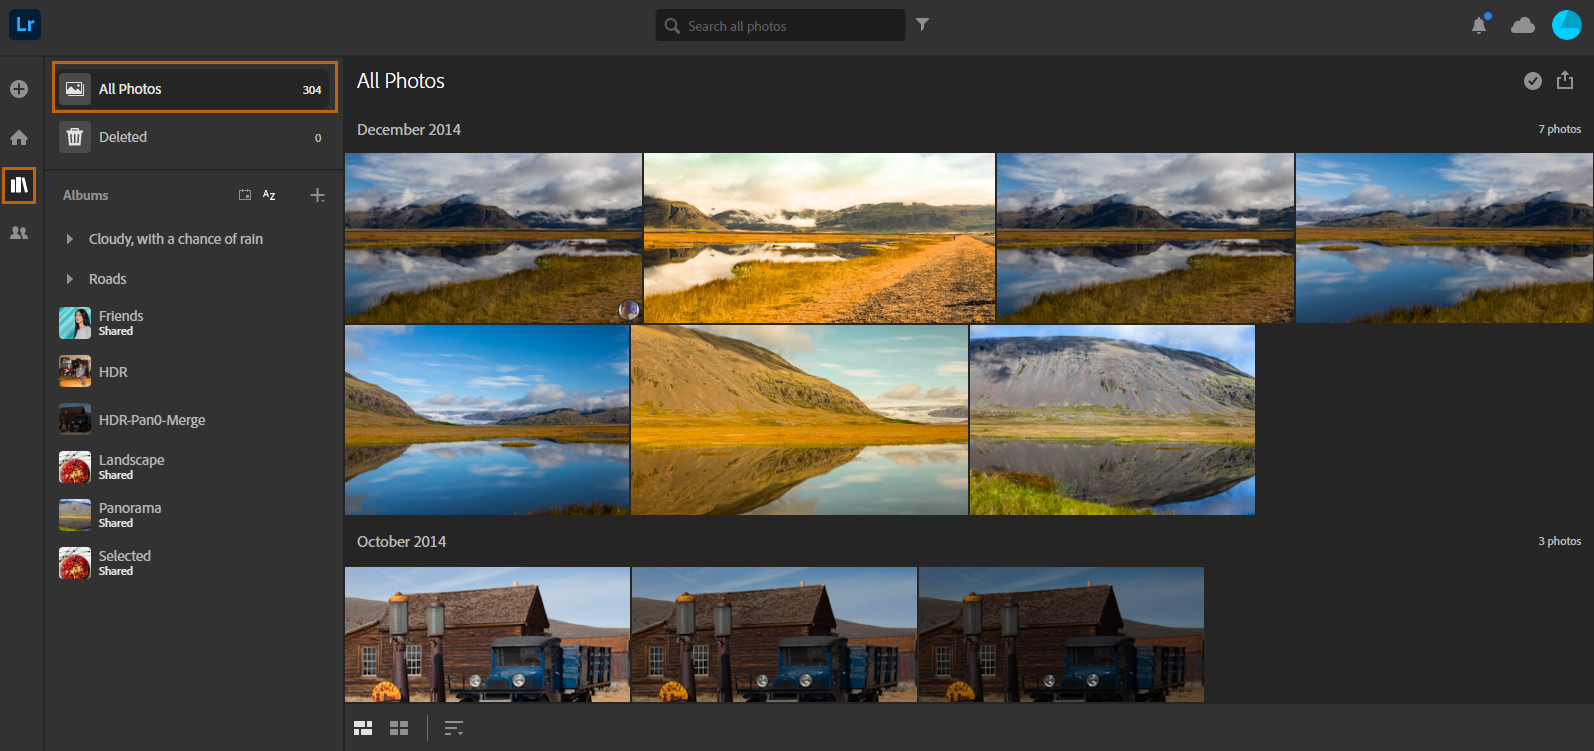Select first October 2014 truck photo

click(487, 635)
